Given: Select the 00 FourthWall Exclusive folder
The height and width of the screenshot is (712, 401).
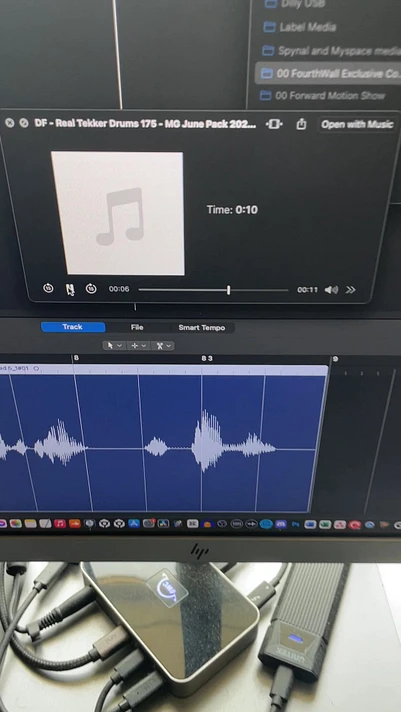Looking at the screenshot, I should pos(328,73).
